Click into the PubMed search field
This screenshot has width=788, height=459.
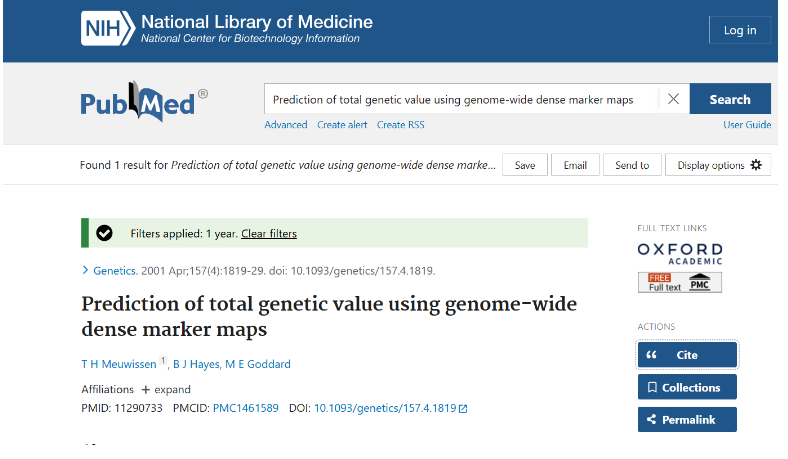460,99
